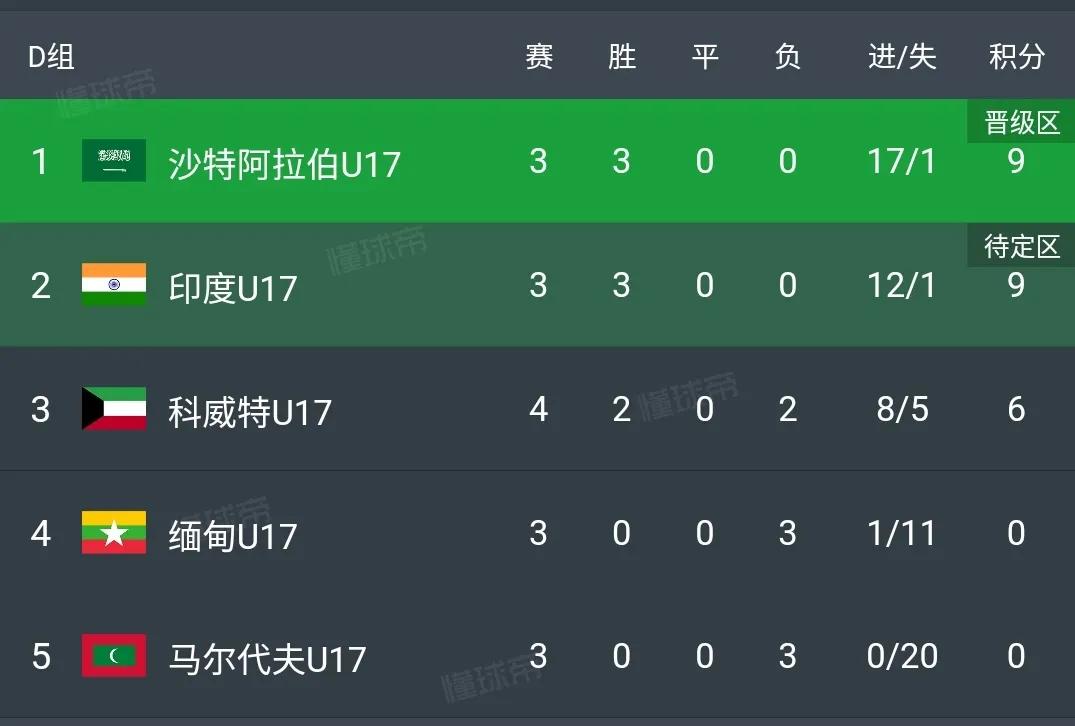This screenshot has width=1075, height=726.
Task: Click the 赛 matches column header
Action: tap(538, 56)
